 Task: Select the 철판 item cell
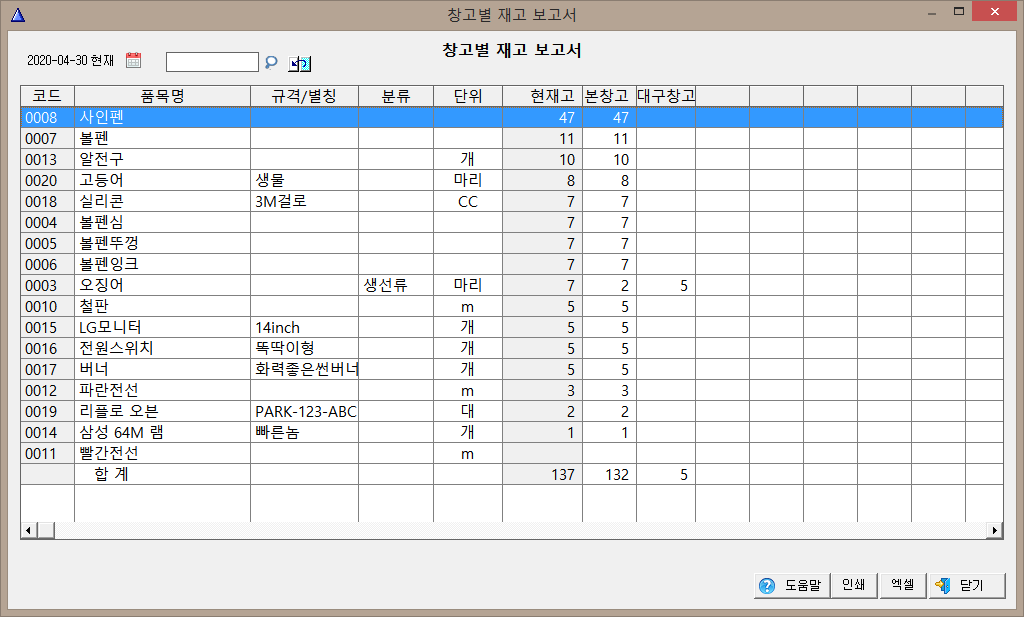coord(163,306)
